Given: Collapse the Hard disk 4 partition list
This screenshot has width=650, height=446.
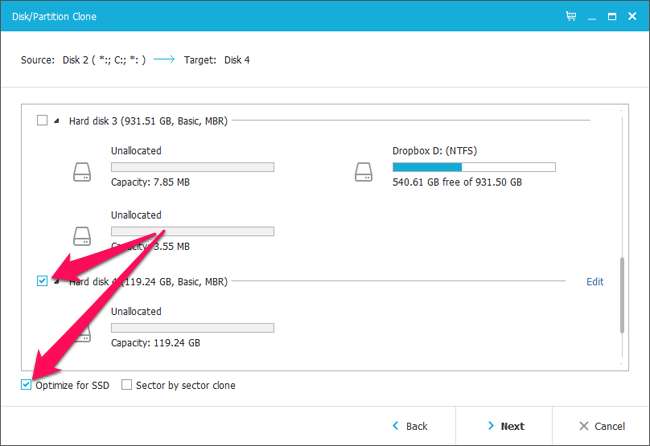Looking at the screenshot, I should pyautogui.click(x=57, y=282).
